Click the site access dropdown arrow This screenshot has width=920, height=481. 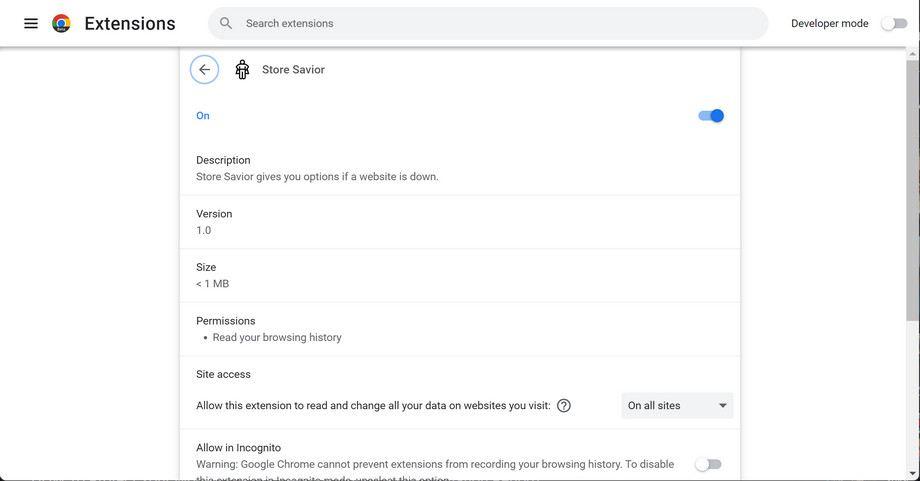723,405
